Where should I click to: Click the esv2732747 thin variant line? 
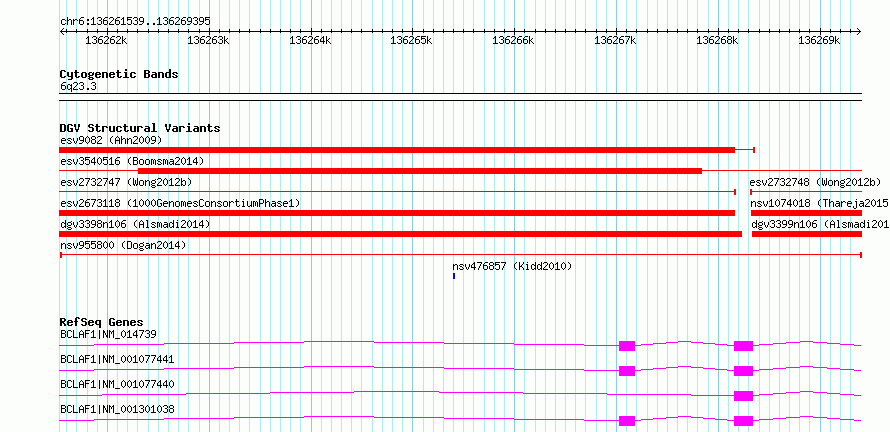397,192
